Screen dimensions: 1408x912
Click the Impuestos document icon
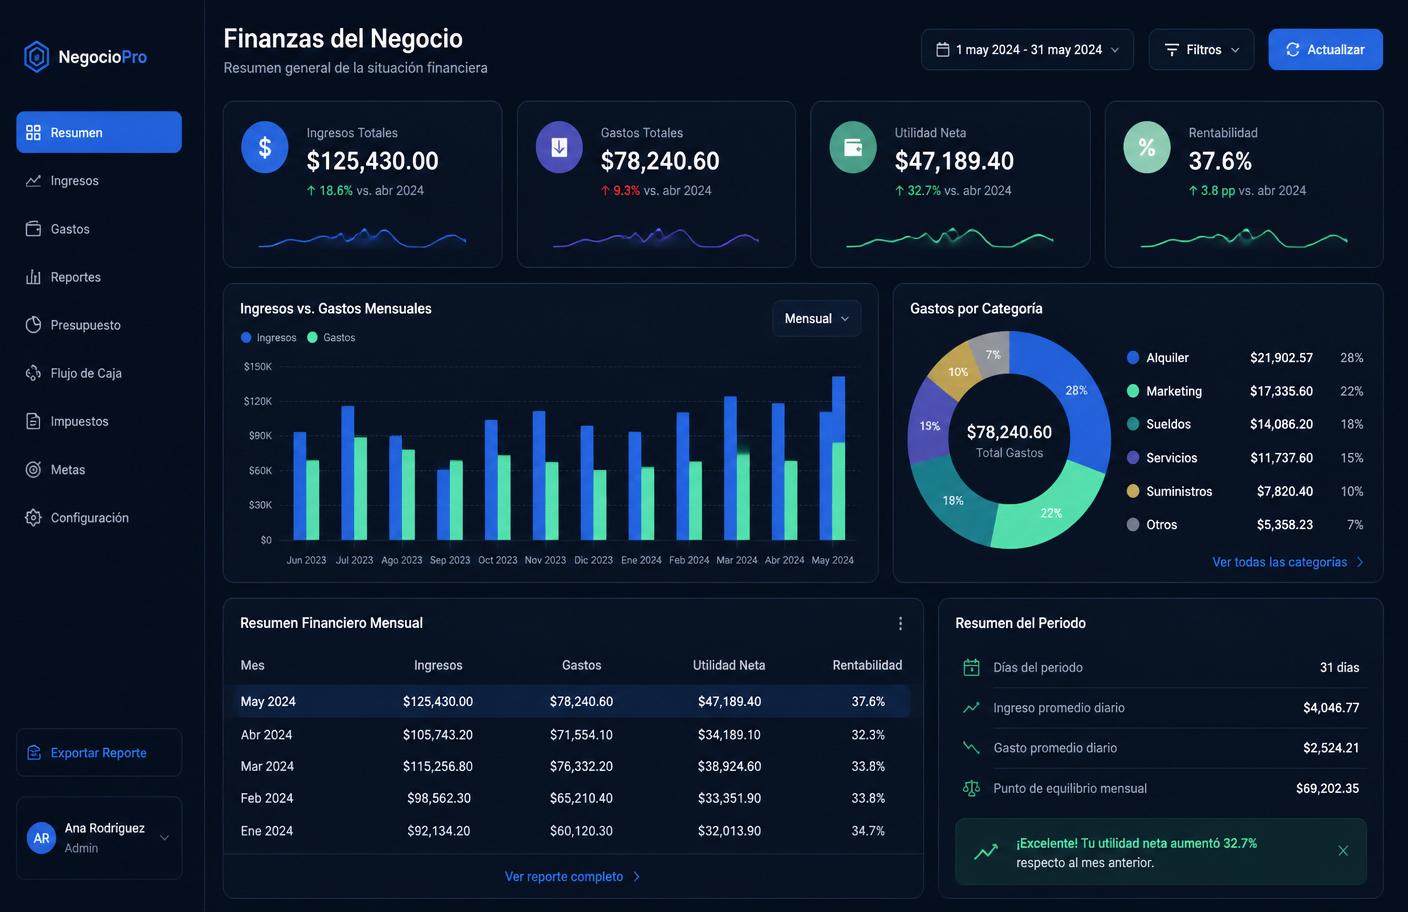pyautogui.click(x=33, y=421)
